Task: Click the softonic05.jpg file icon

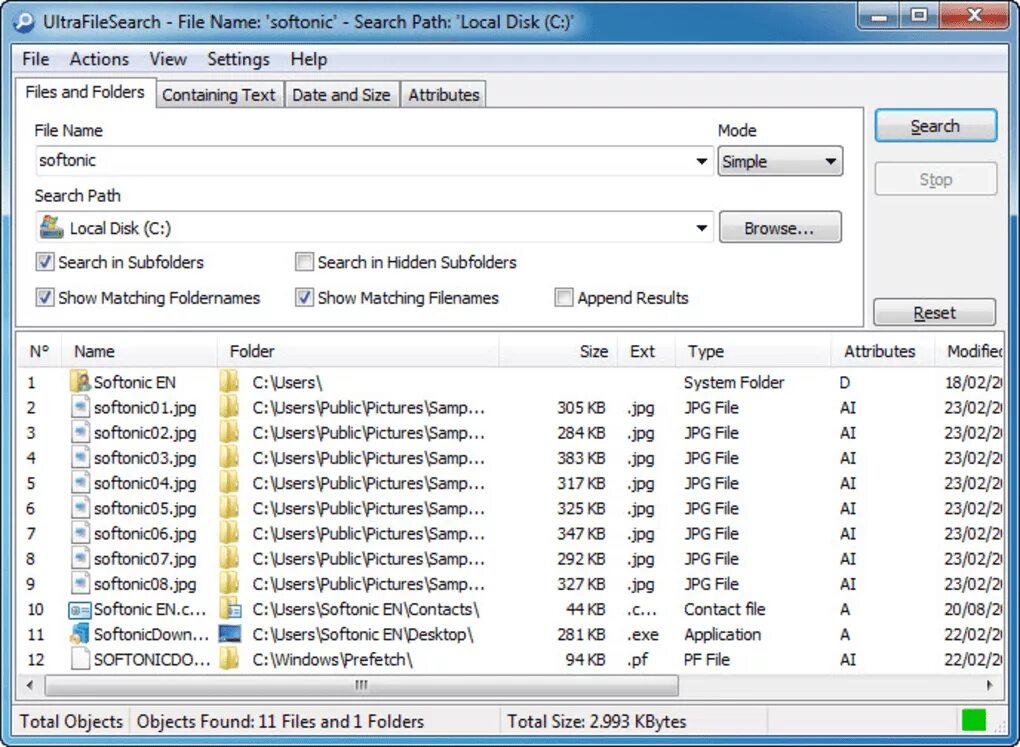Action: [79, 508]
